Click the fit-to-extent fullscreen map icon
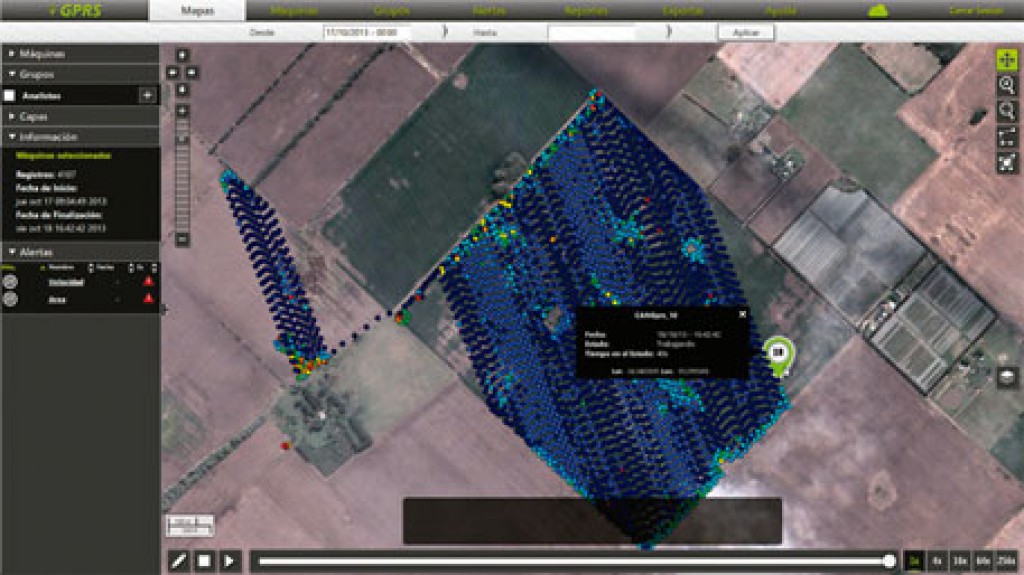This screenshot has height=575, width=1024. 1007,162
